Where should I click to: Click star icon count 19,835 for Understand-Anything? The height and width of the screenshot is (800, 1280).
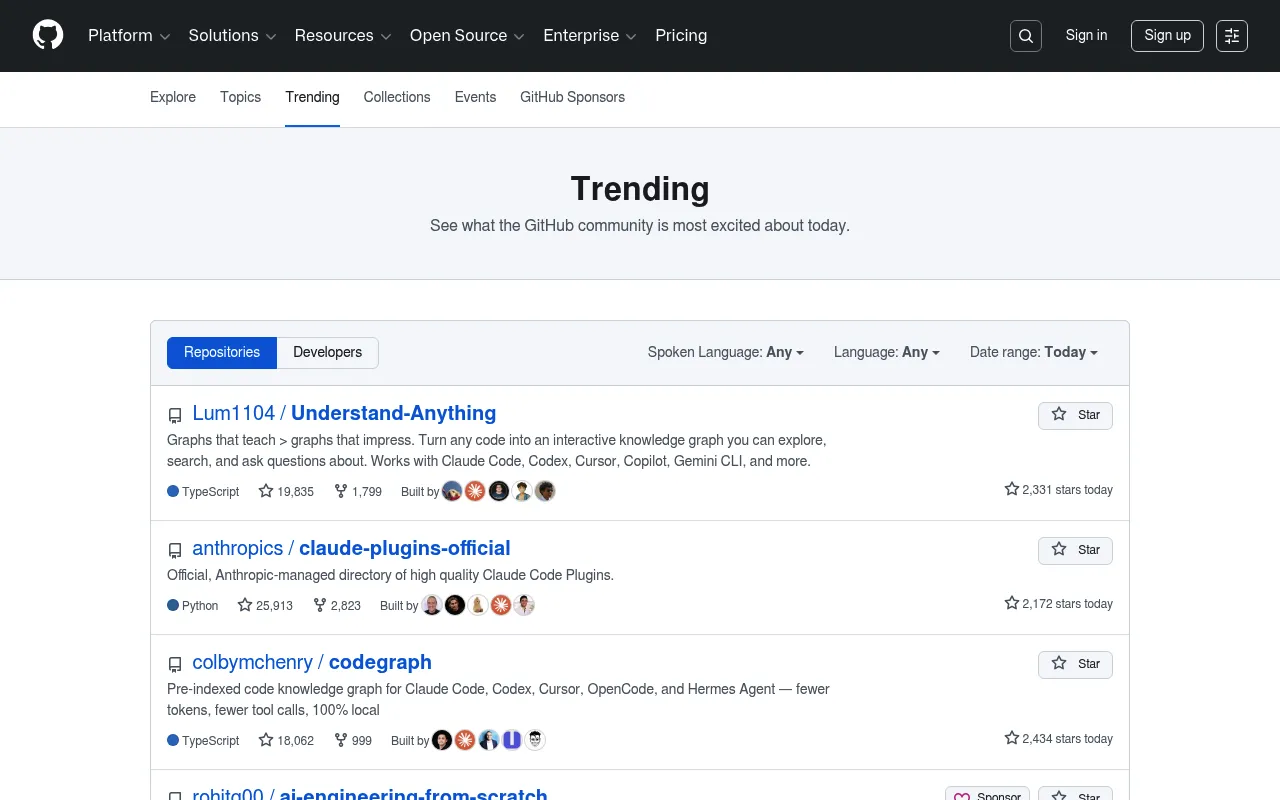pos(286,491)
